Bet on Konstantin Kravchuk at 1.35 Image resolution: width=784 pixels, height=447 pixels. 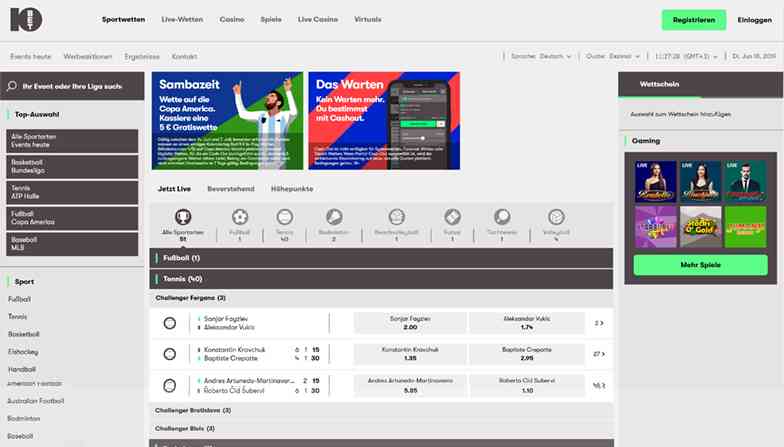[410, 354]
